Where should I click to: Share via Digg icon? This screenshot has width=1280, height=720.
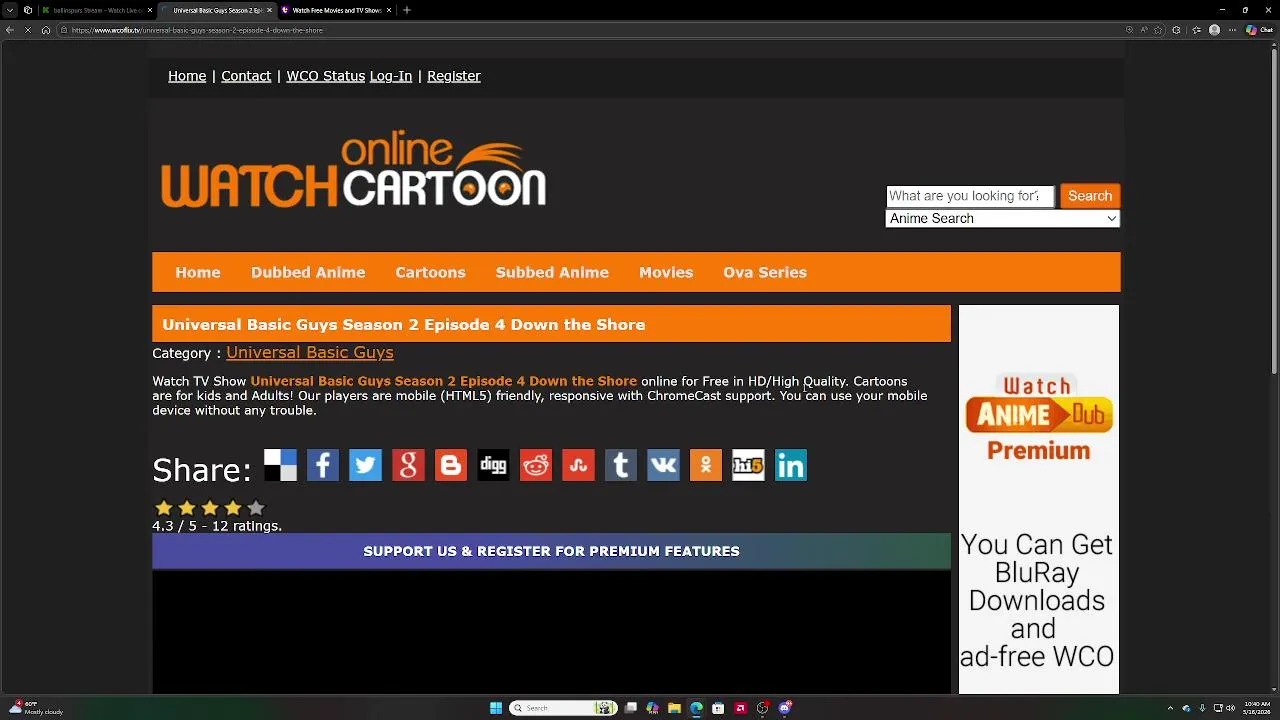coord(493,465)
